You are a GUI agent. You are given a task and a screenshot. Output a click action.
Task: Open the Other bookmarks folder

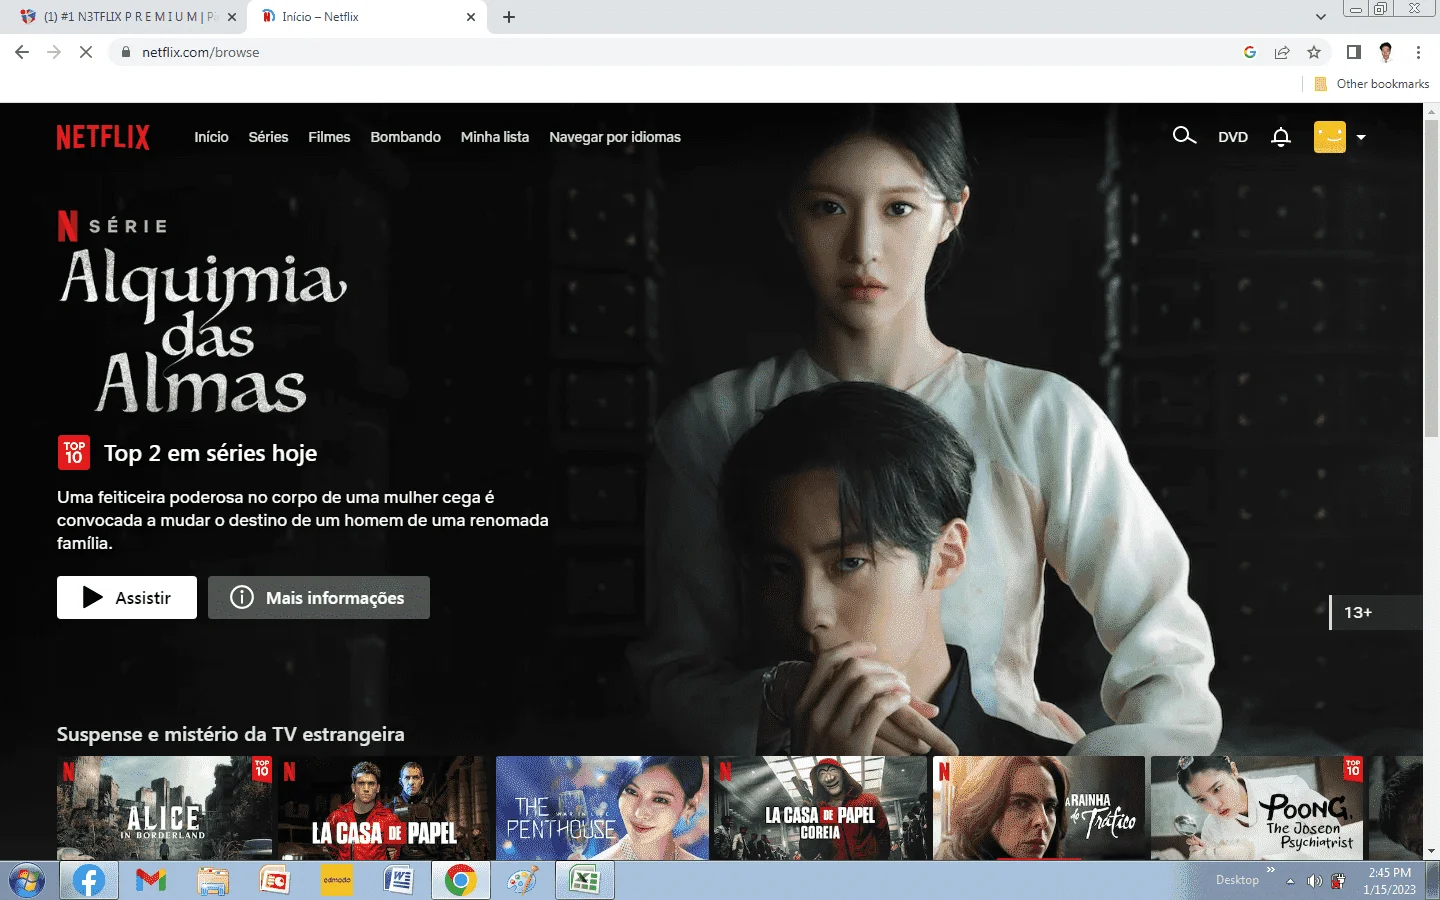pos(1372,84)
